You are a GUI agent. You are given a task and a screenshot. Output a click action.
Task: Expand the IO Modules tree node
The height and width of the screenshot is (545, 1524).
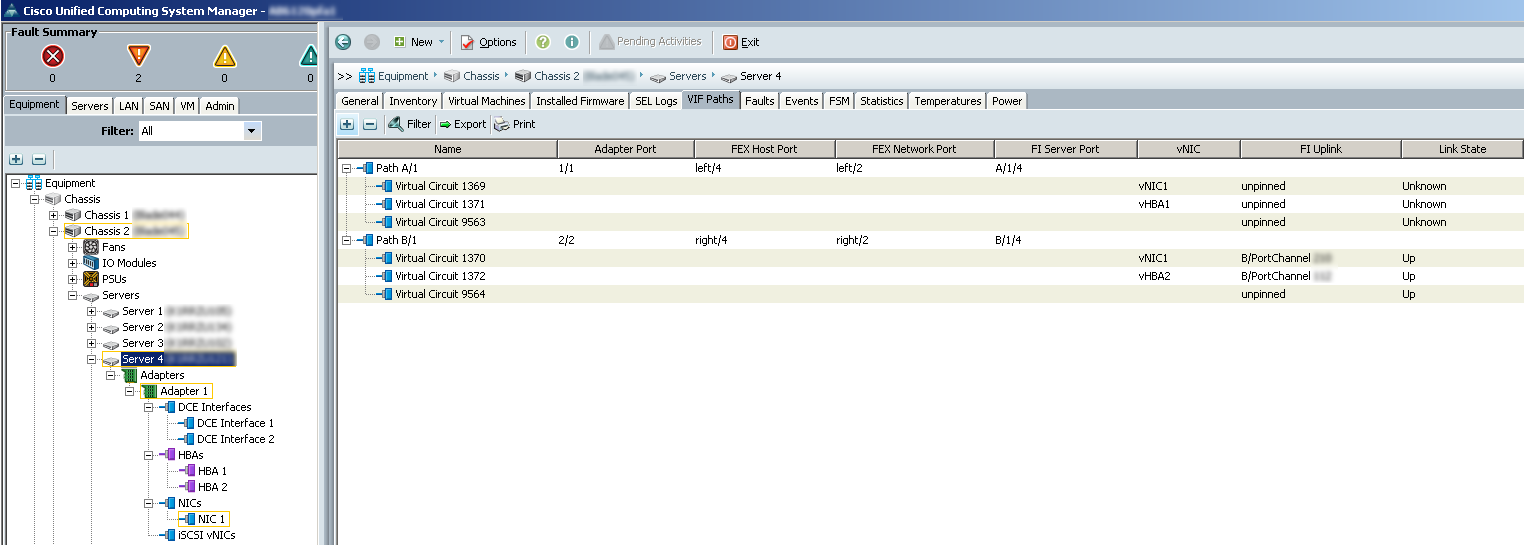73,263
